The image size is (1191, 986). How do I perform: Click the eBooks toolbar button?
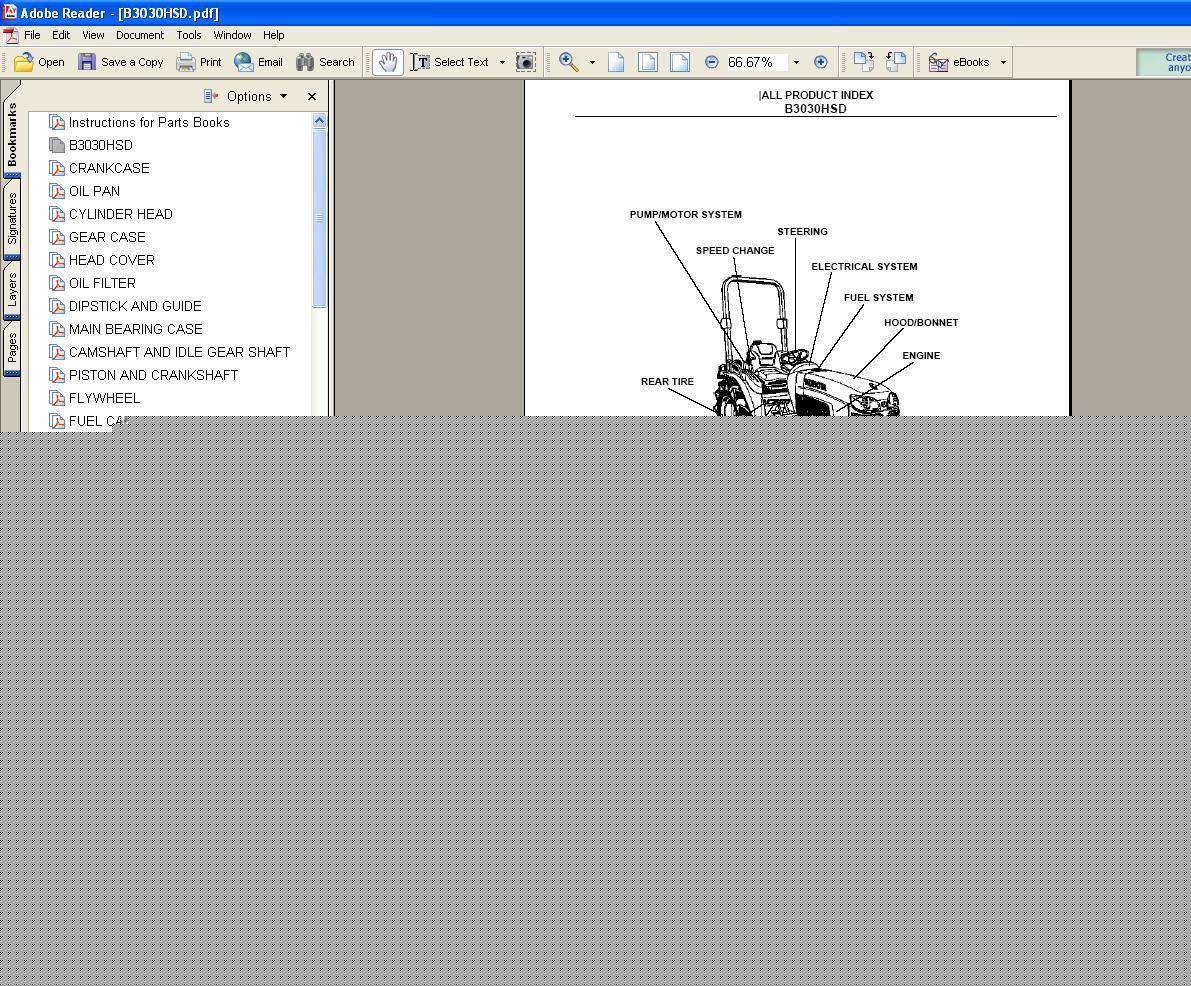[959, 62]
